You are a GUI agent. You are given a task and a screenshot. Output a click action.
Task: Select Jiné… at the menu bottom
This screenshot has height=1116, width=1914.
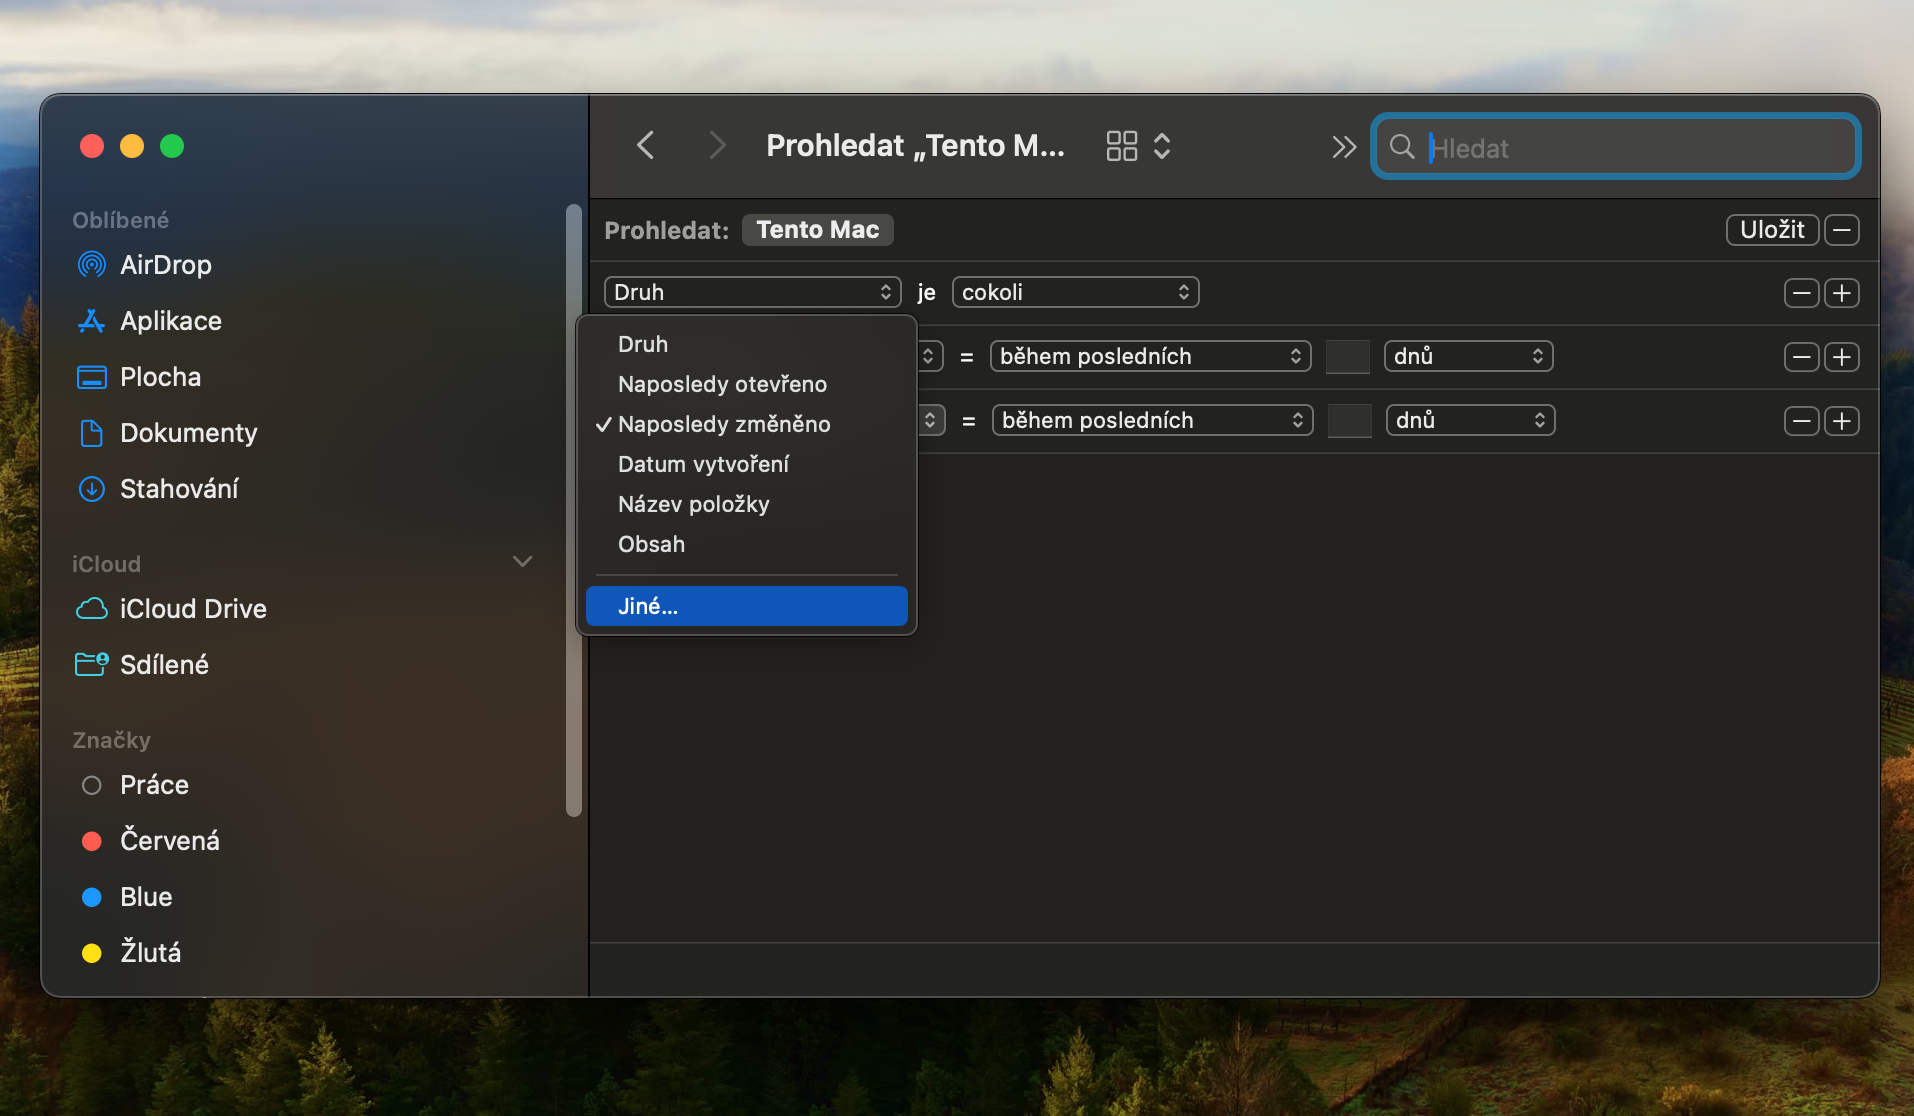pos(747,606)
